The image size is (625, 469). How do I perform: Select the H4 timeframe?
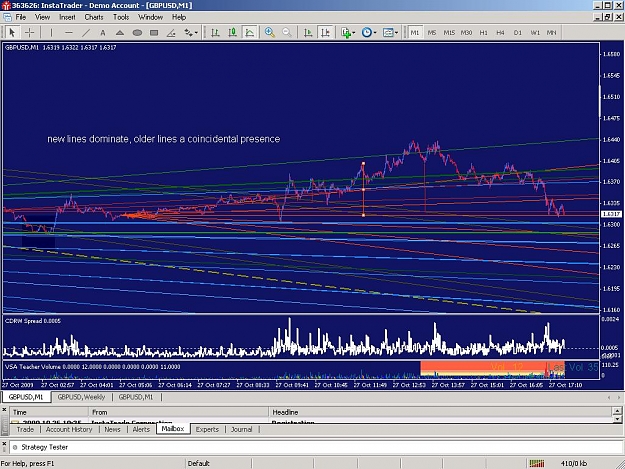click(x=501, y=33)
